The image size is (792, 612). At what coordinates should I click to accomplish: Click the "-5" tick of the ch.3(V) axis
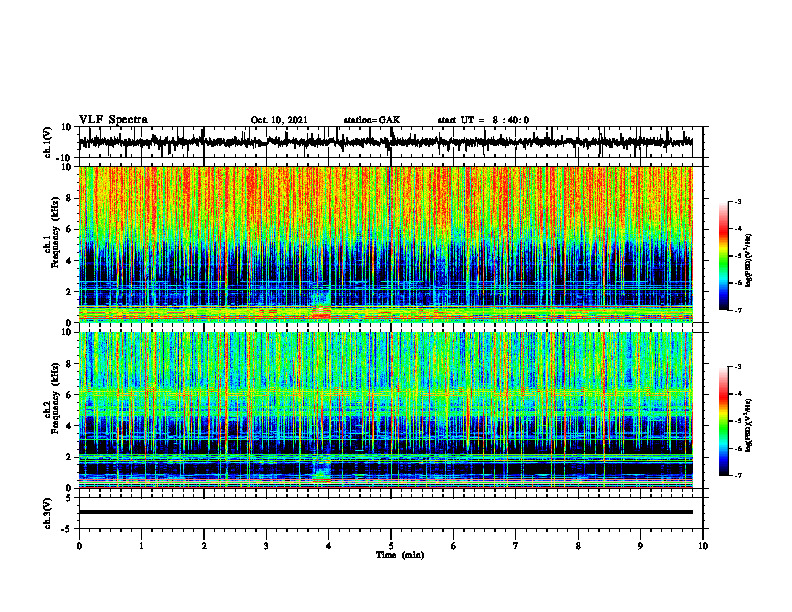pyautogui.click(x=68, y=529)
